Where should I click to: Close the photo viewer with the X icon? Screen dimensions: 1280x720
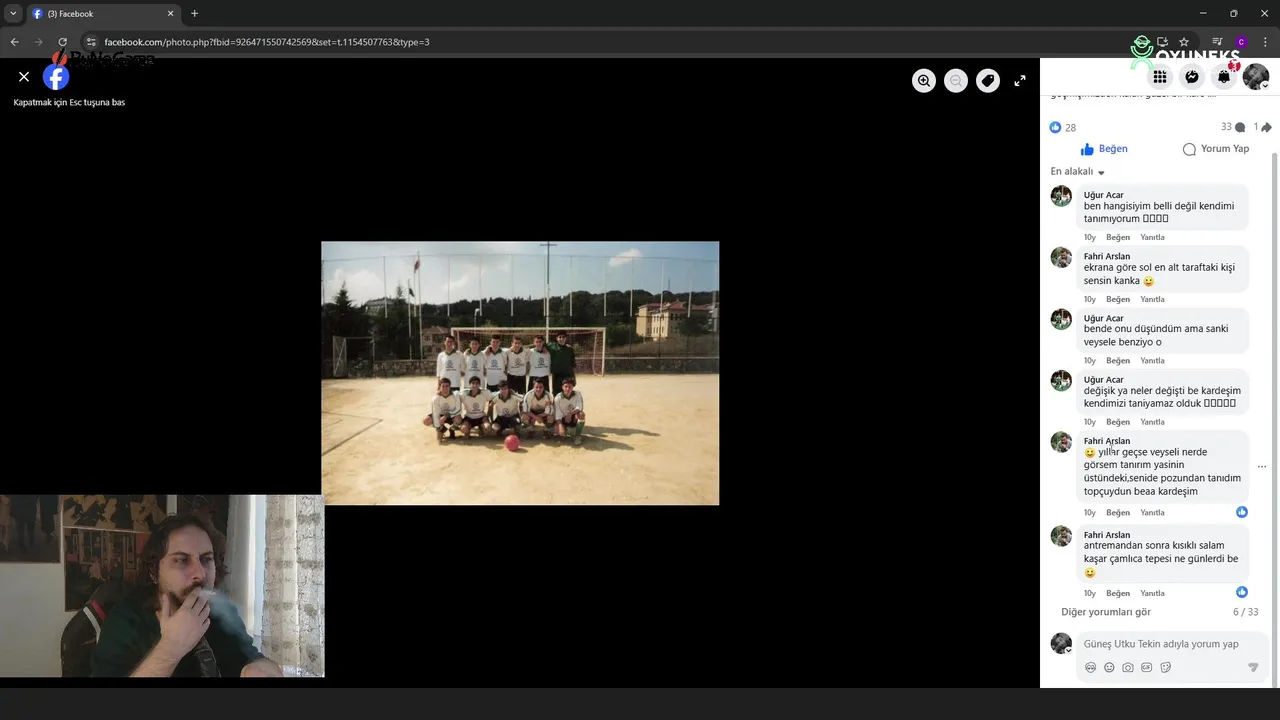pyautogui.click(x=24, y=77)
